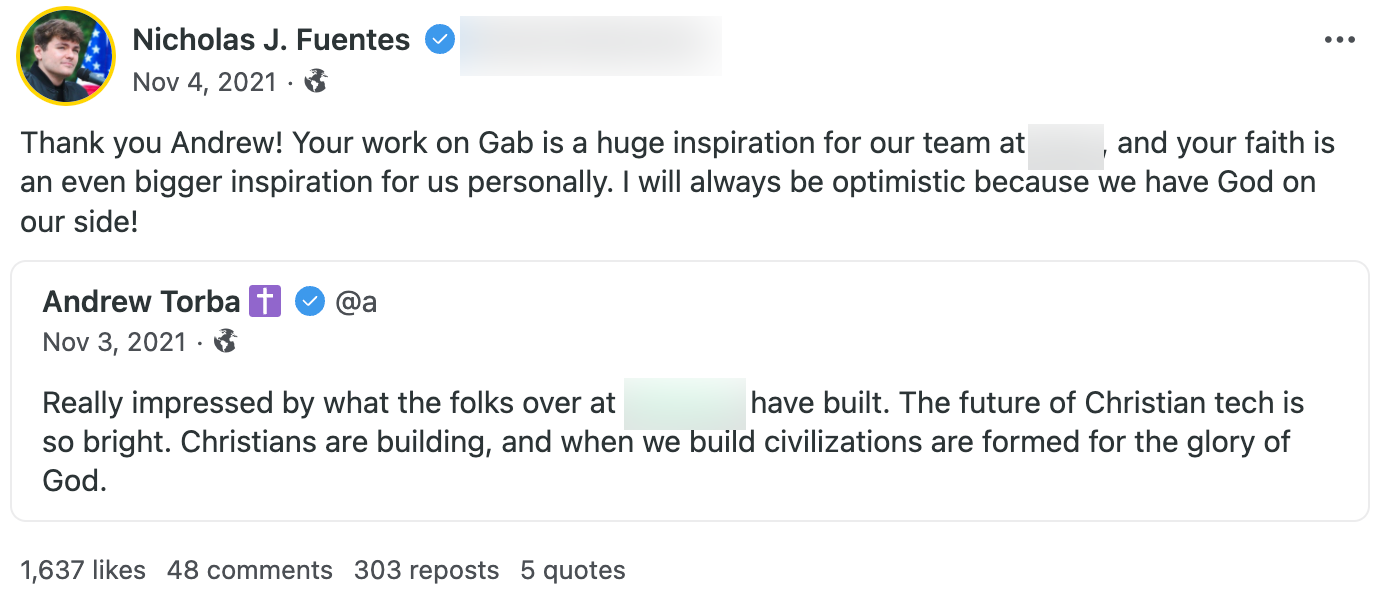View the 1,637 likes list
Image resolution: width=1380 pixels, height=604 pixels.
point(82,570)
